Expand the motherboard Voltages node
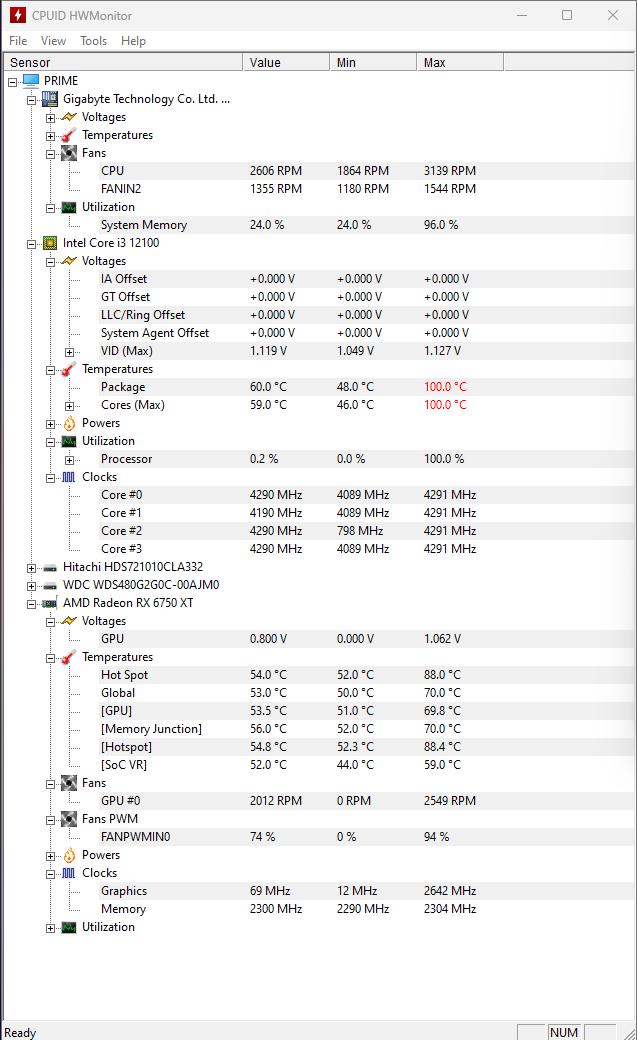This screenshot has width=637, height=1040. pos(50,118)
